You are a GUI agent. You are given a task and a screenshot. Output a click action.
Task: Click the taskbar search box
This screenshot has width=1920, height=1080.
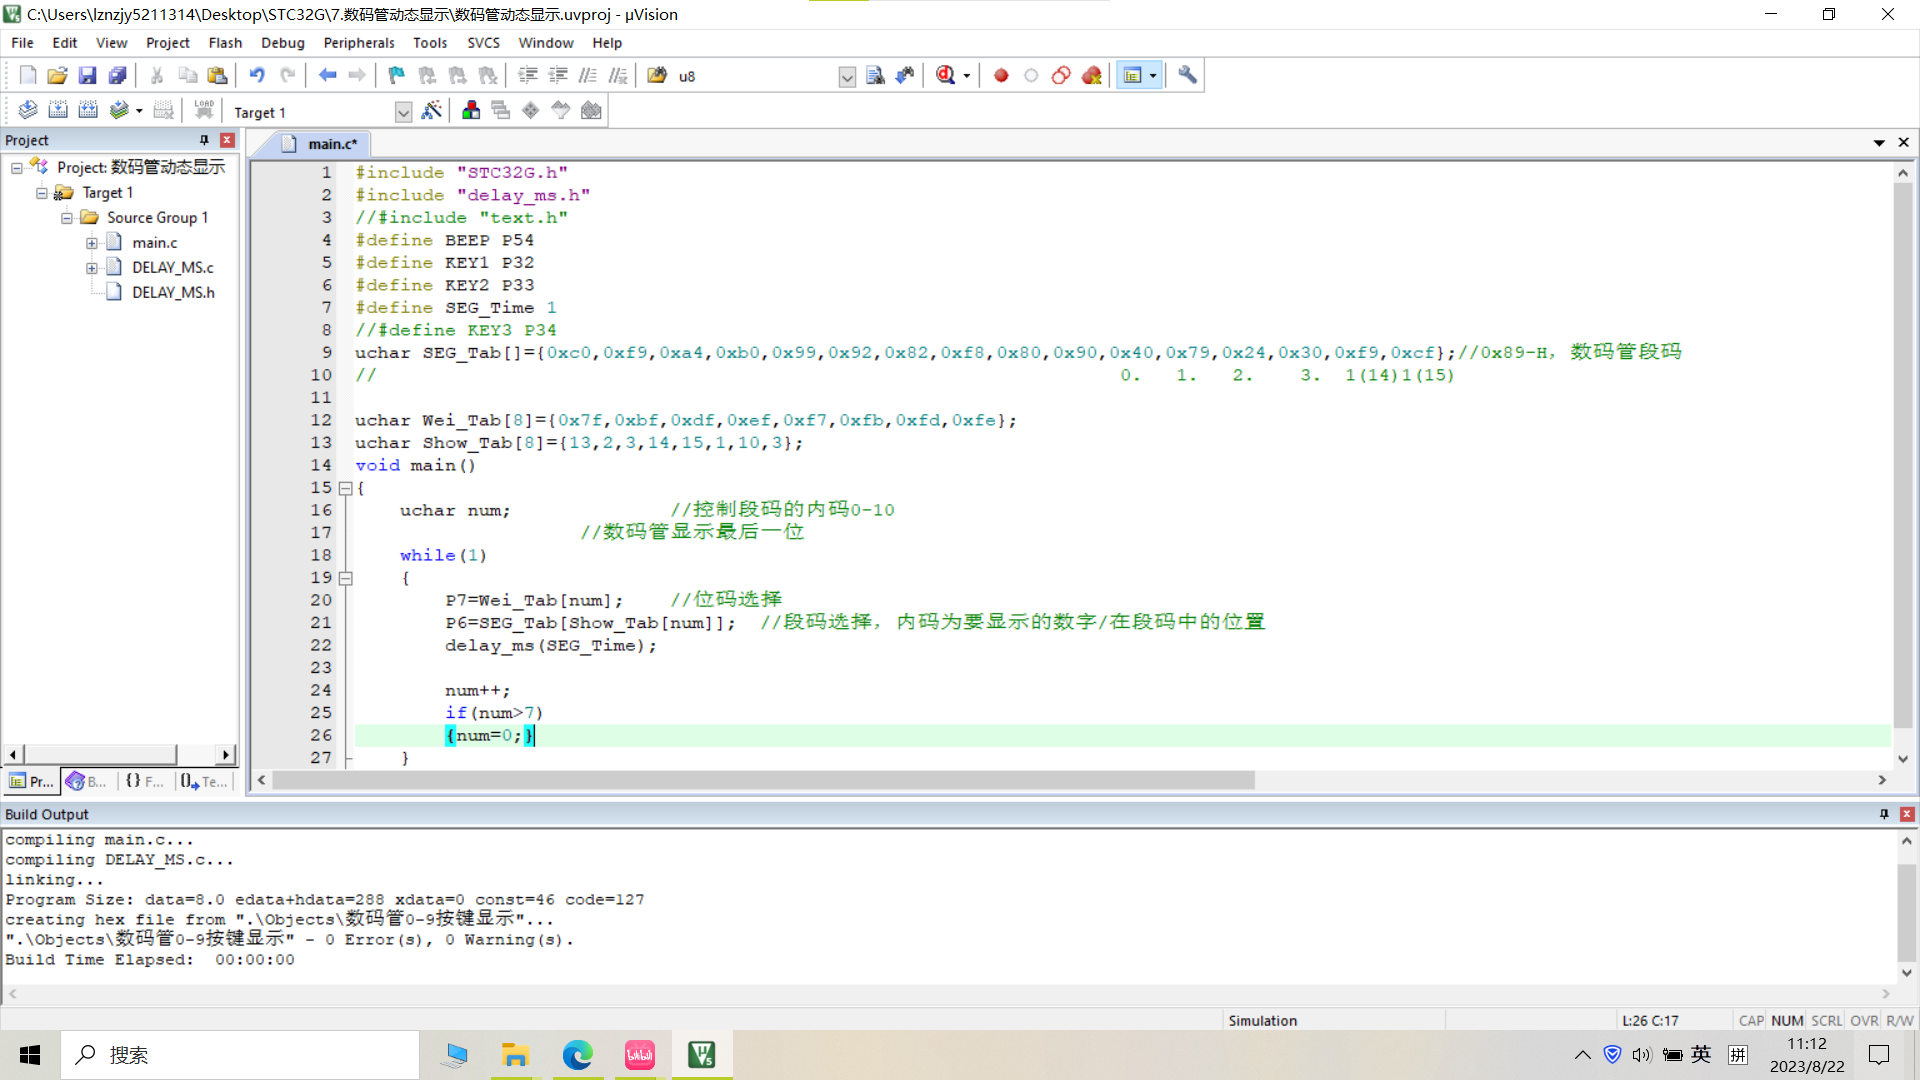pos(240,1055)
